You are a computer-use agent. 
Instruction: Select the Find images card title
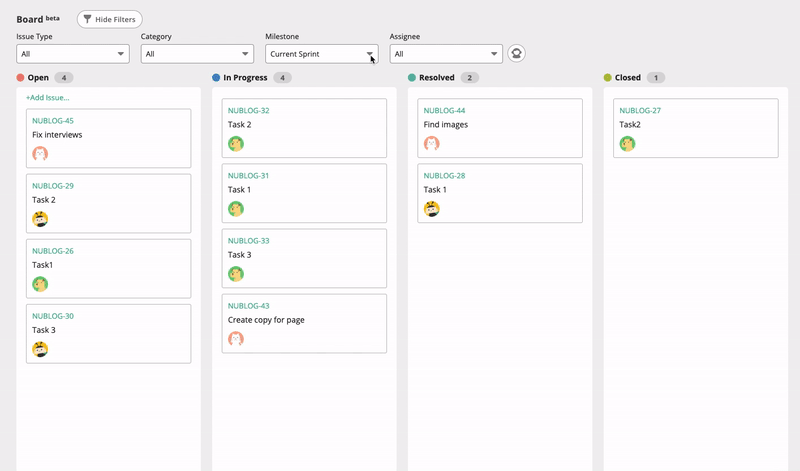click(x=446, y=125)
